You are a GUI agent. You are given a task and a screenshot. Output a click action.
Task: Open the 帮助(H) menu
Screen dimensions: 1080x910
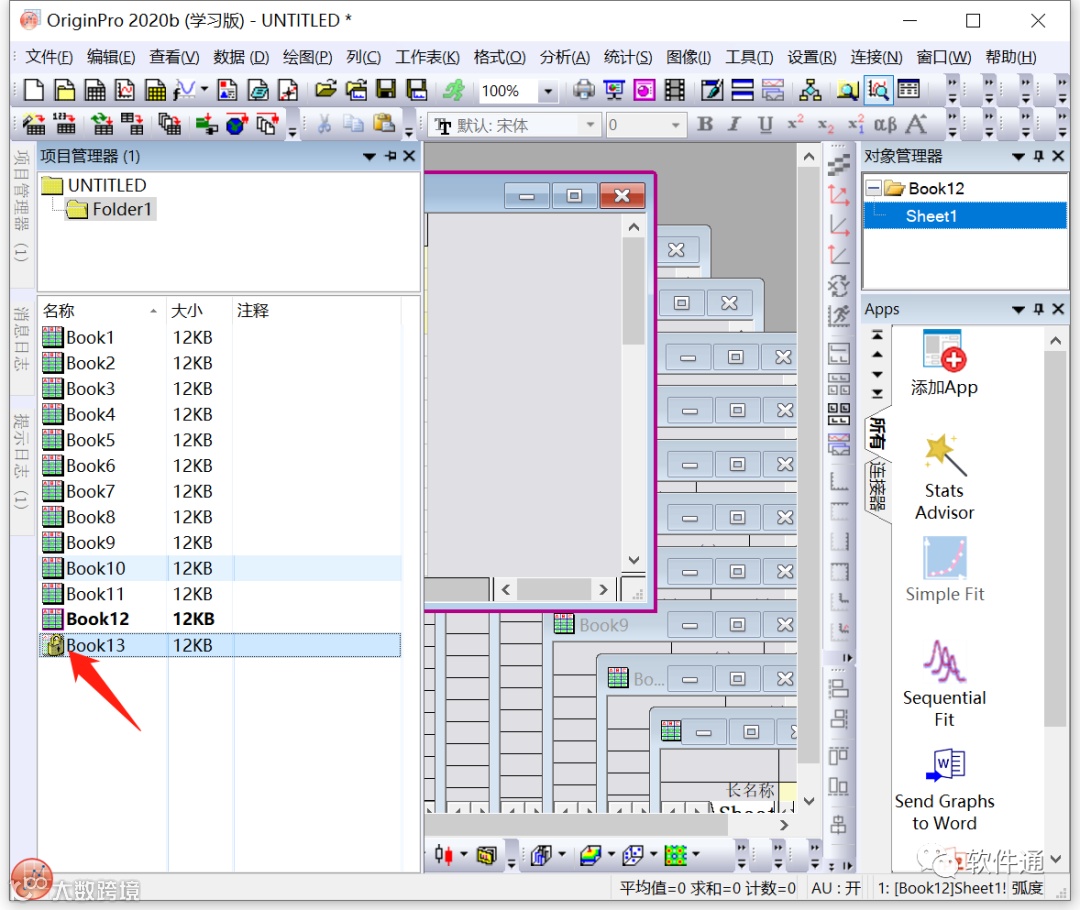(x=1010, y=57)
